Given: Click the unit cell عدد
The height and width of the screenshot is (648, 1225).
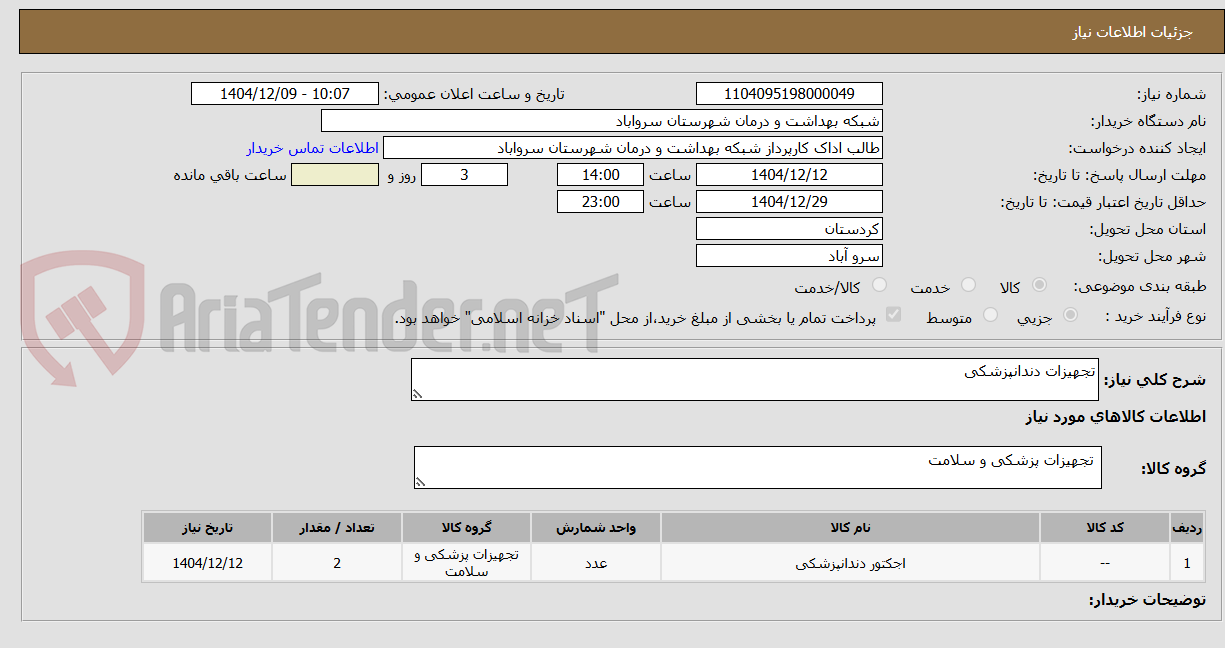Looking at the screenshot, I should (x=596, y=563).
